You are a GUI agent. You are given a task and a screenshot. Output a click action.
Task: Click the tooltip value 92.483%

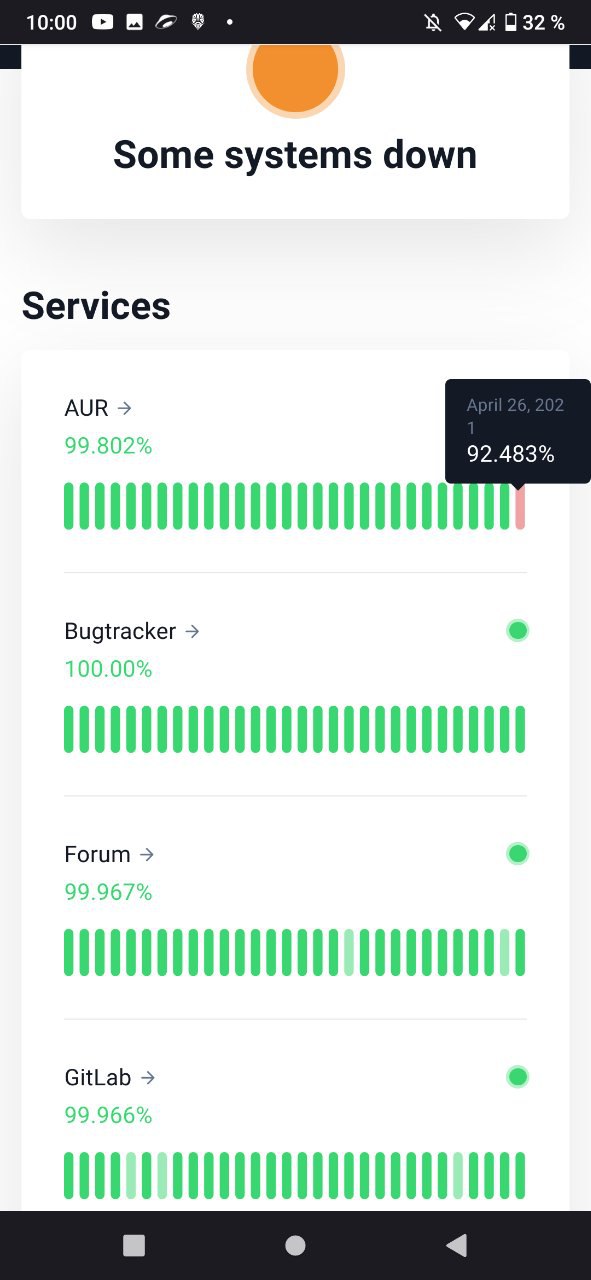point(510,454)
